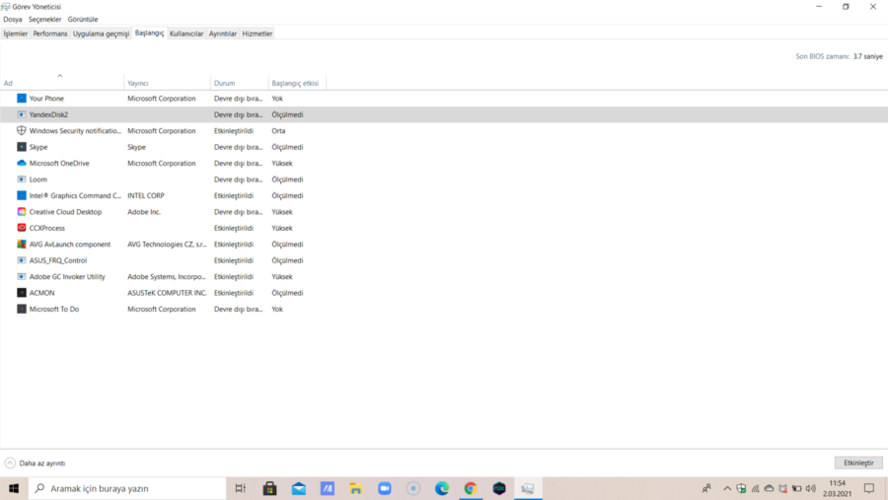Click the Windows Security shield icon
888x500 pixels.
22,130
